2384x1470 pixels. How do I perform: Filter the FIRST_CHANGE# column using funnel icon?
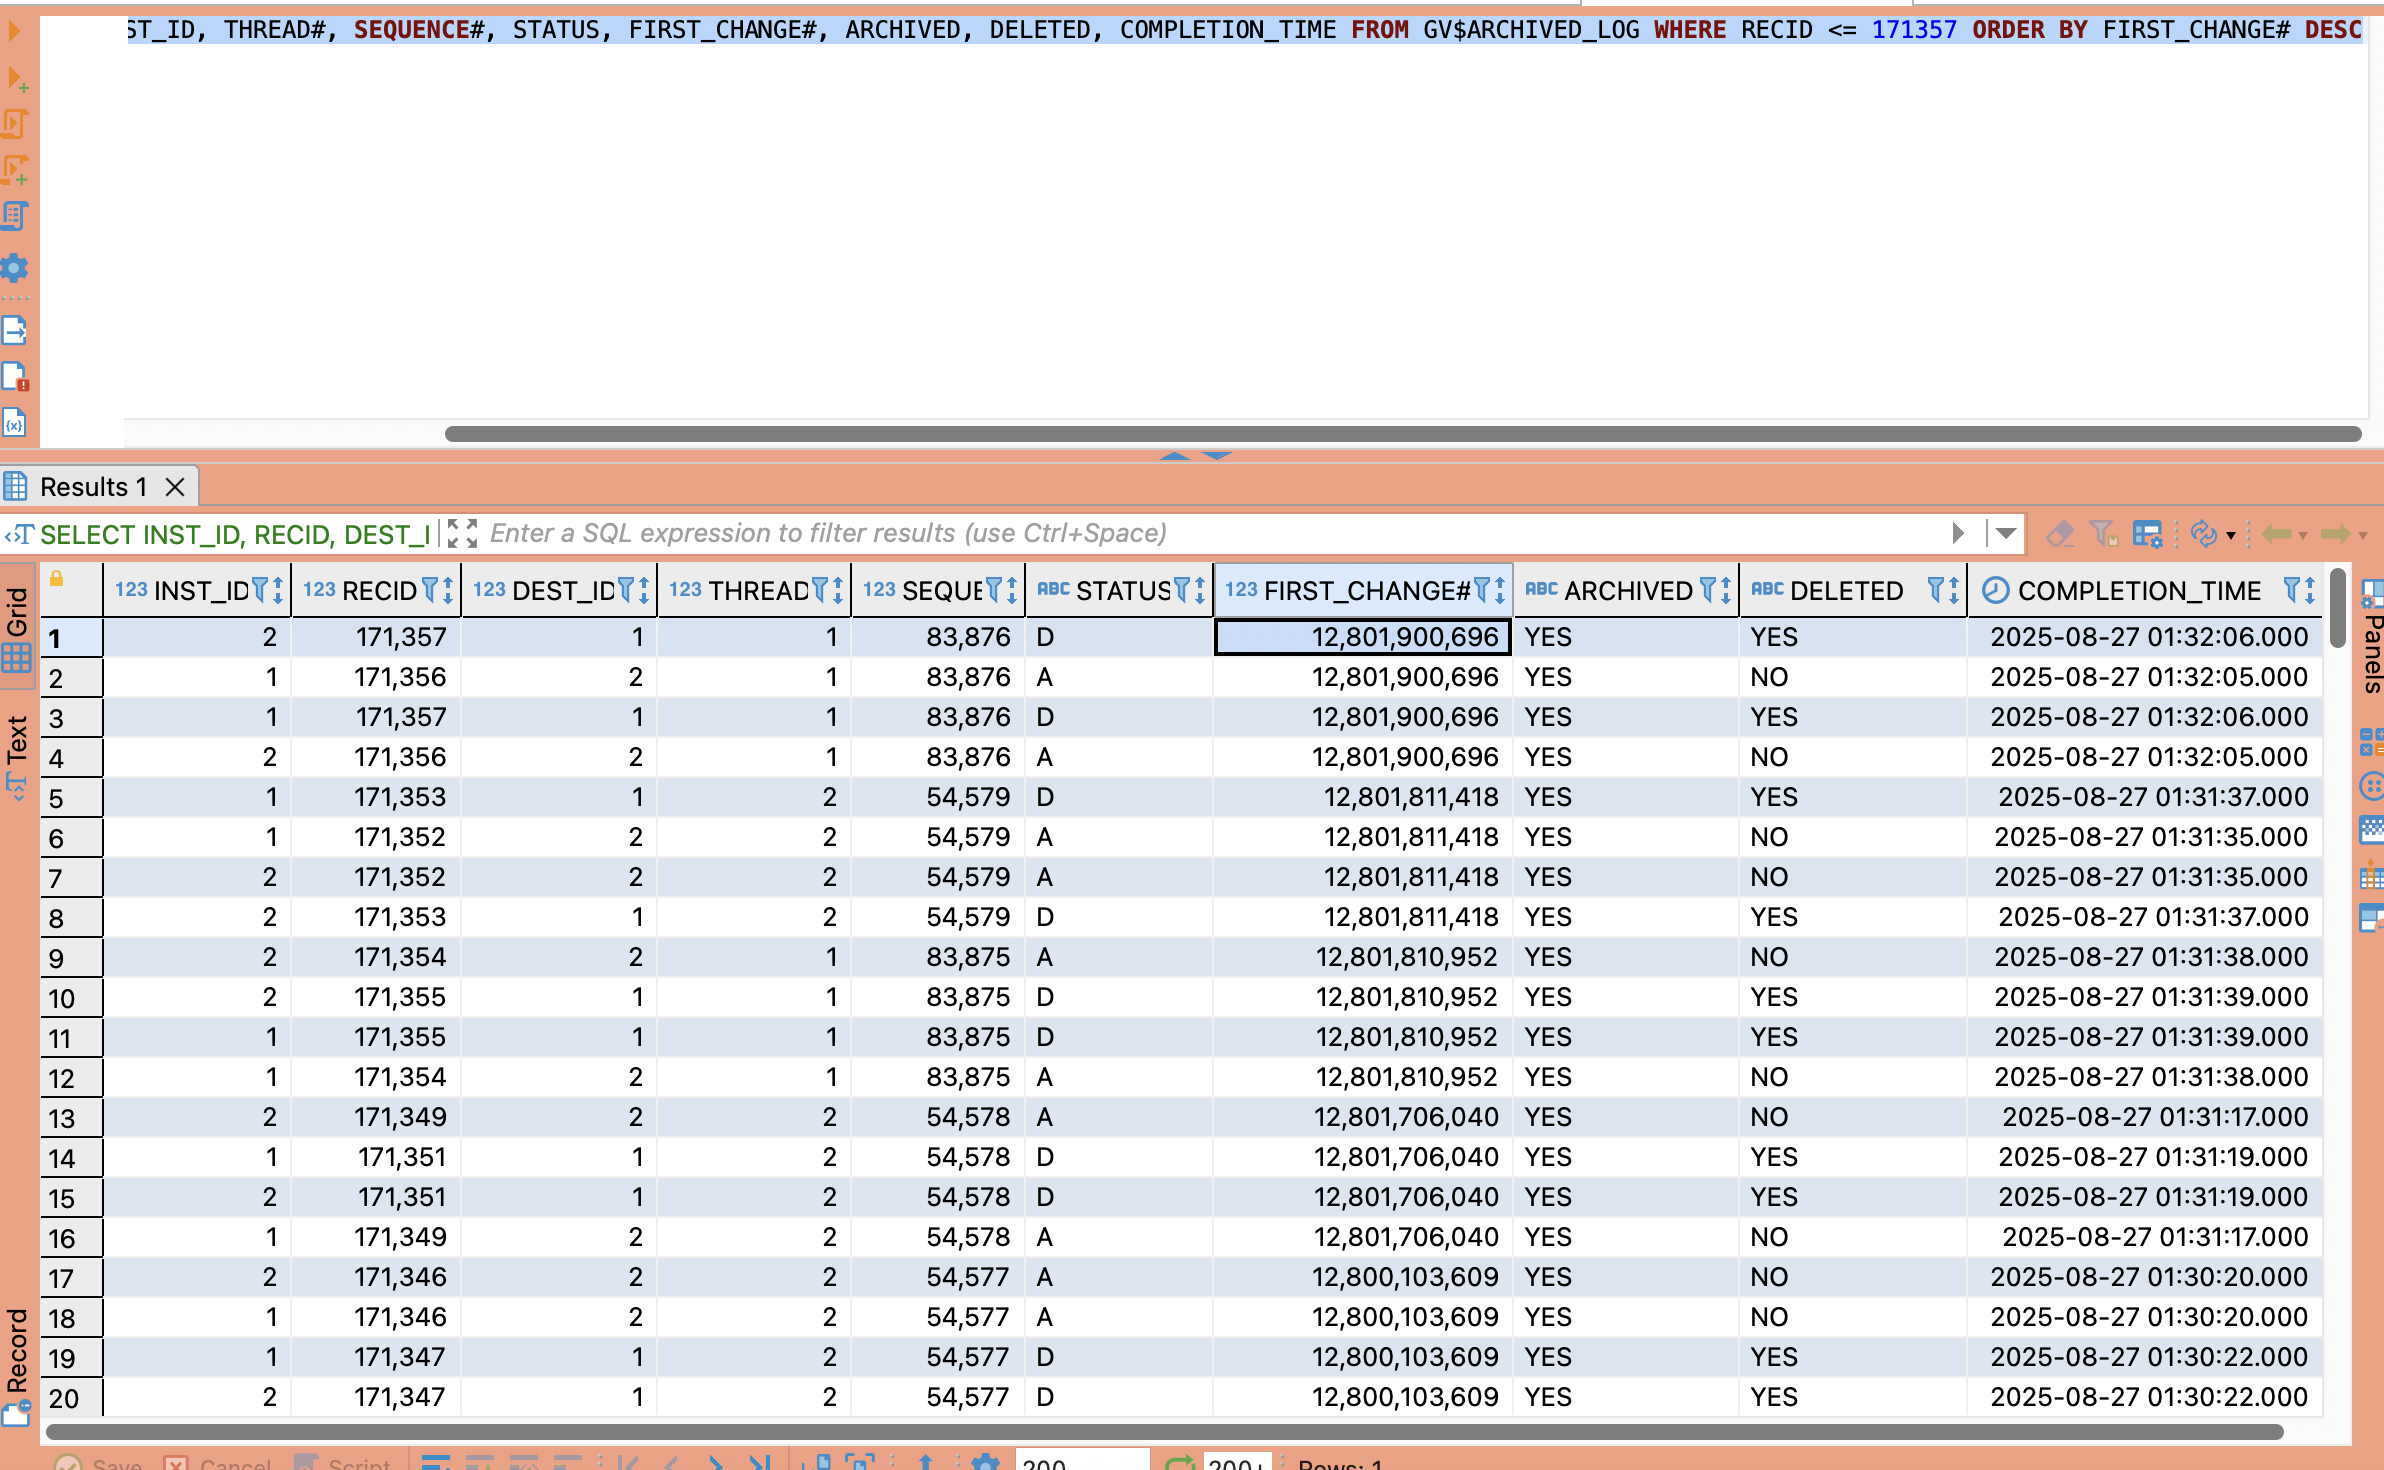1481,591
